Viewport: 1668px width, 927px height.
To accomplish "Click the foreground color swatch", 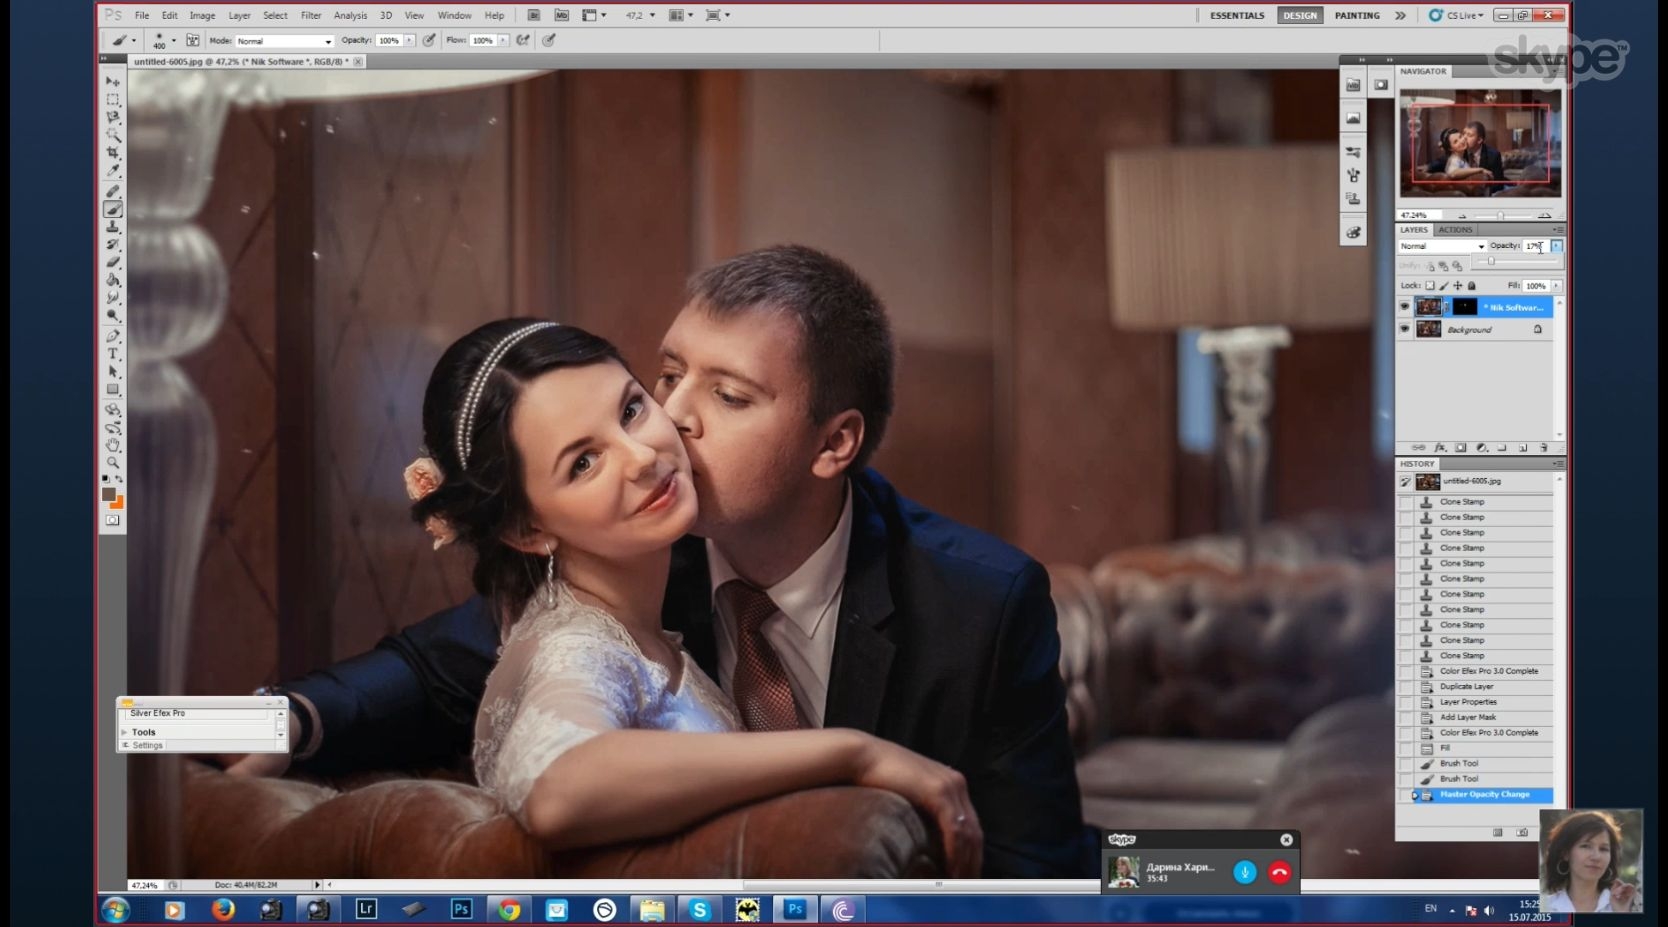I will pyautogui.click(x=109, y=494).
